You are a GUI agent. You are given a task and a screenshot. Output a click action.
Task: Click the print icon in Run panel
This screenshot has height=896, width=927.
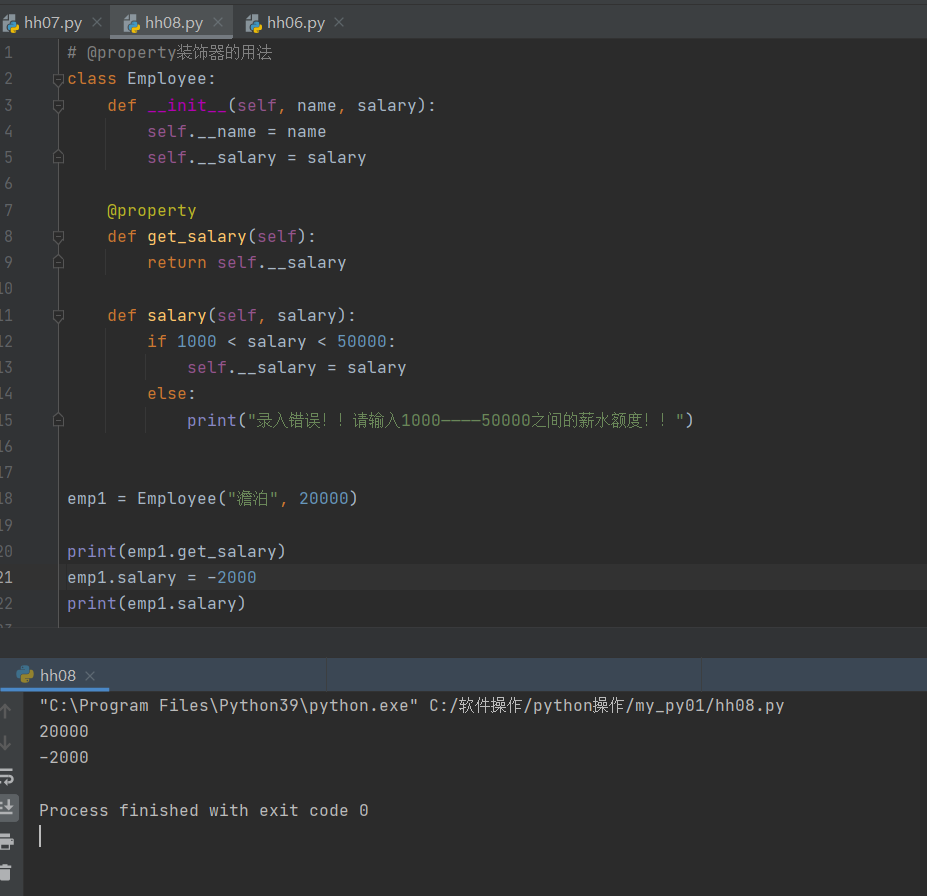[7, 841]
